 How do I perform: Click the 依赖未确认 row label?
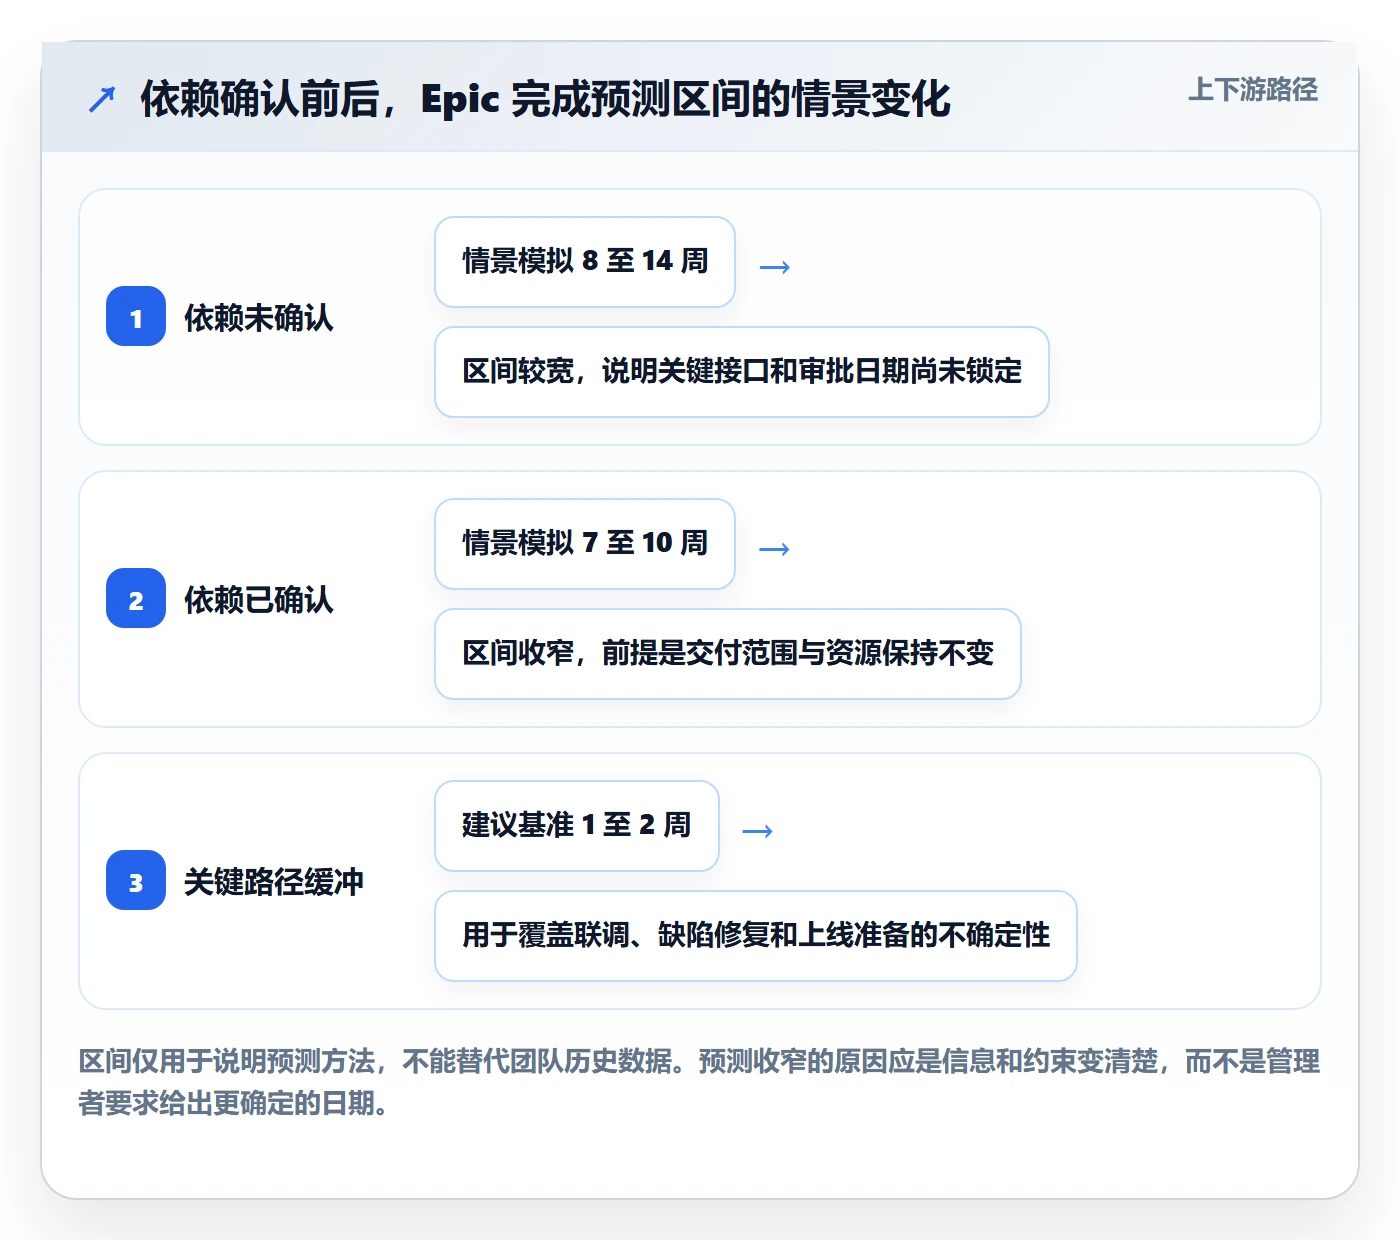[259, 318]
